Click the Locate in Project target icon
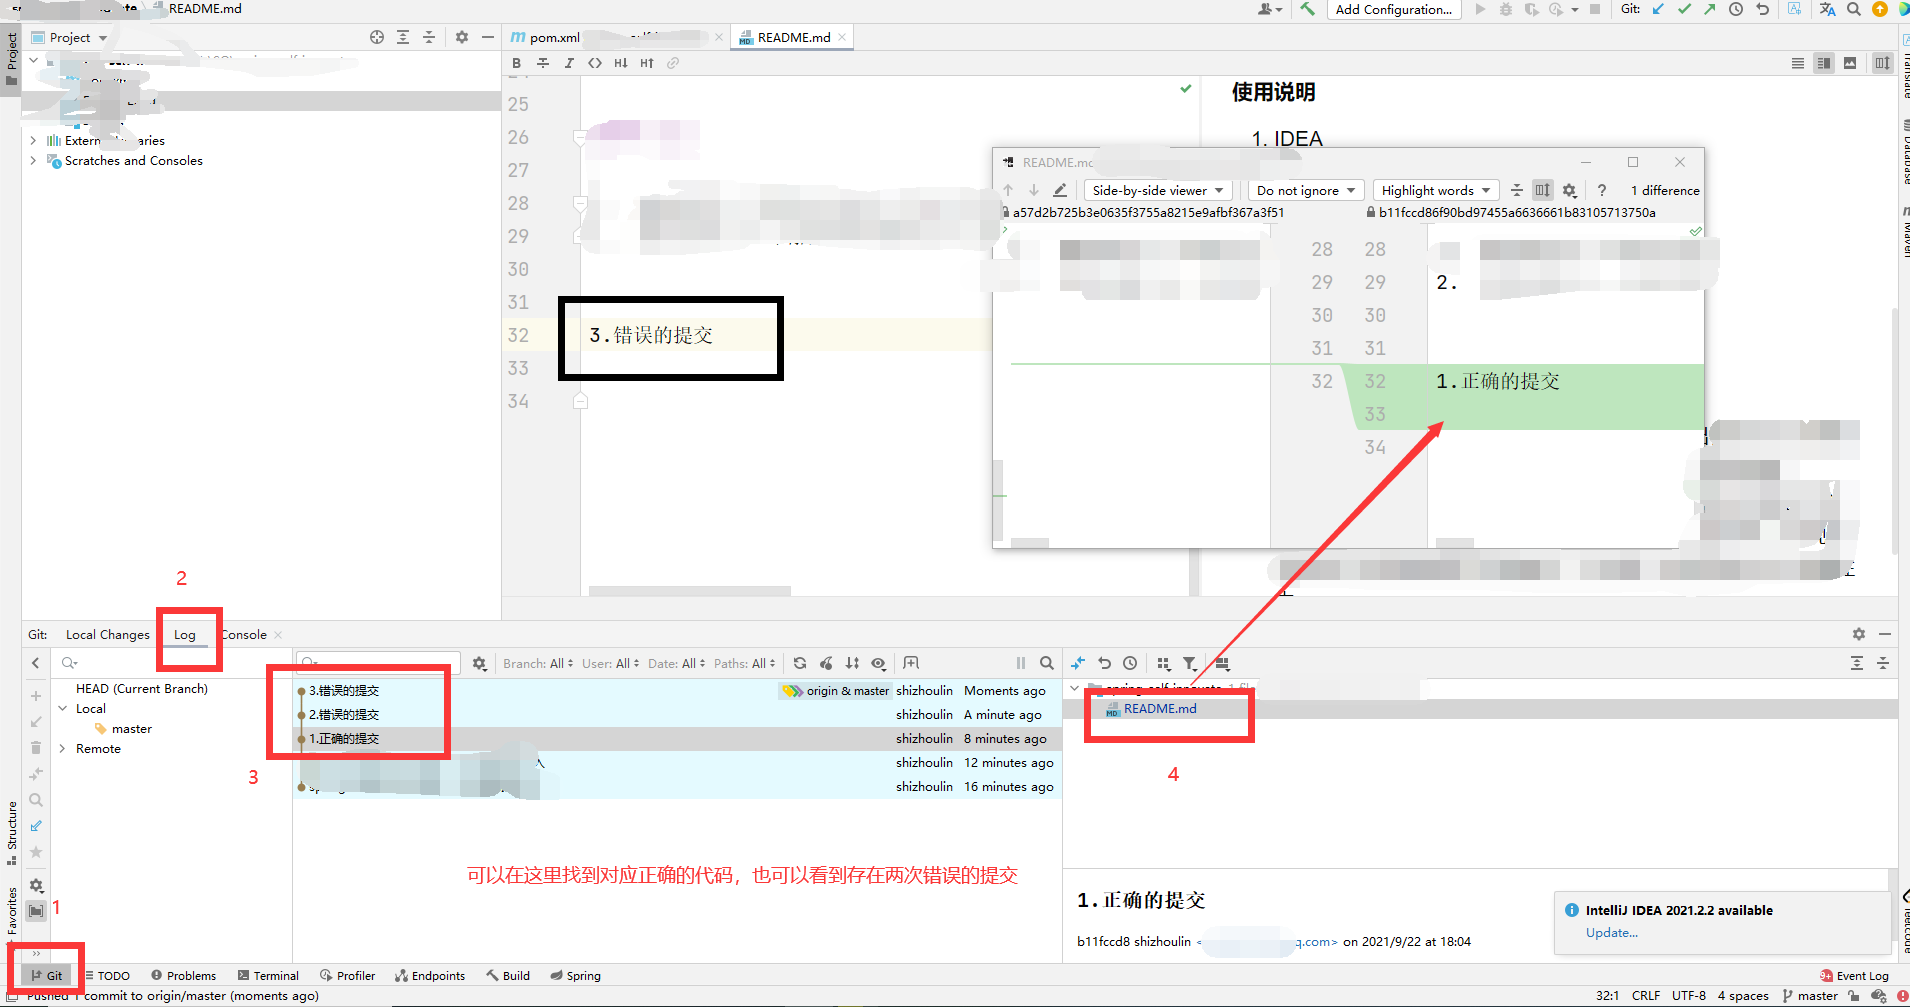Viewport: 1910px width, 1007px height. [x=377, y=37]
